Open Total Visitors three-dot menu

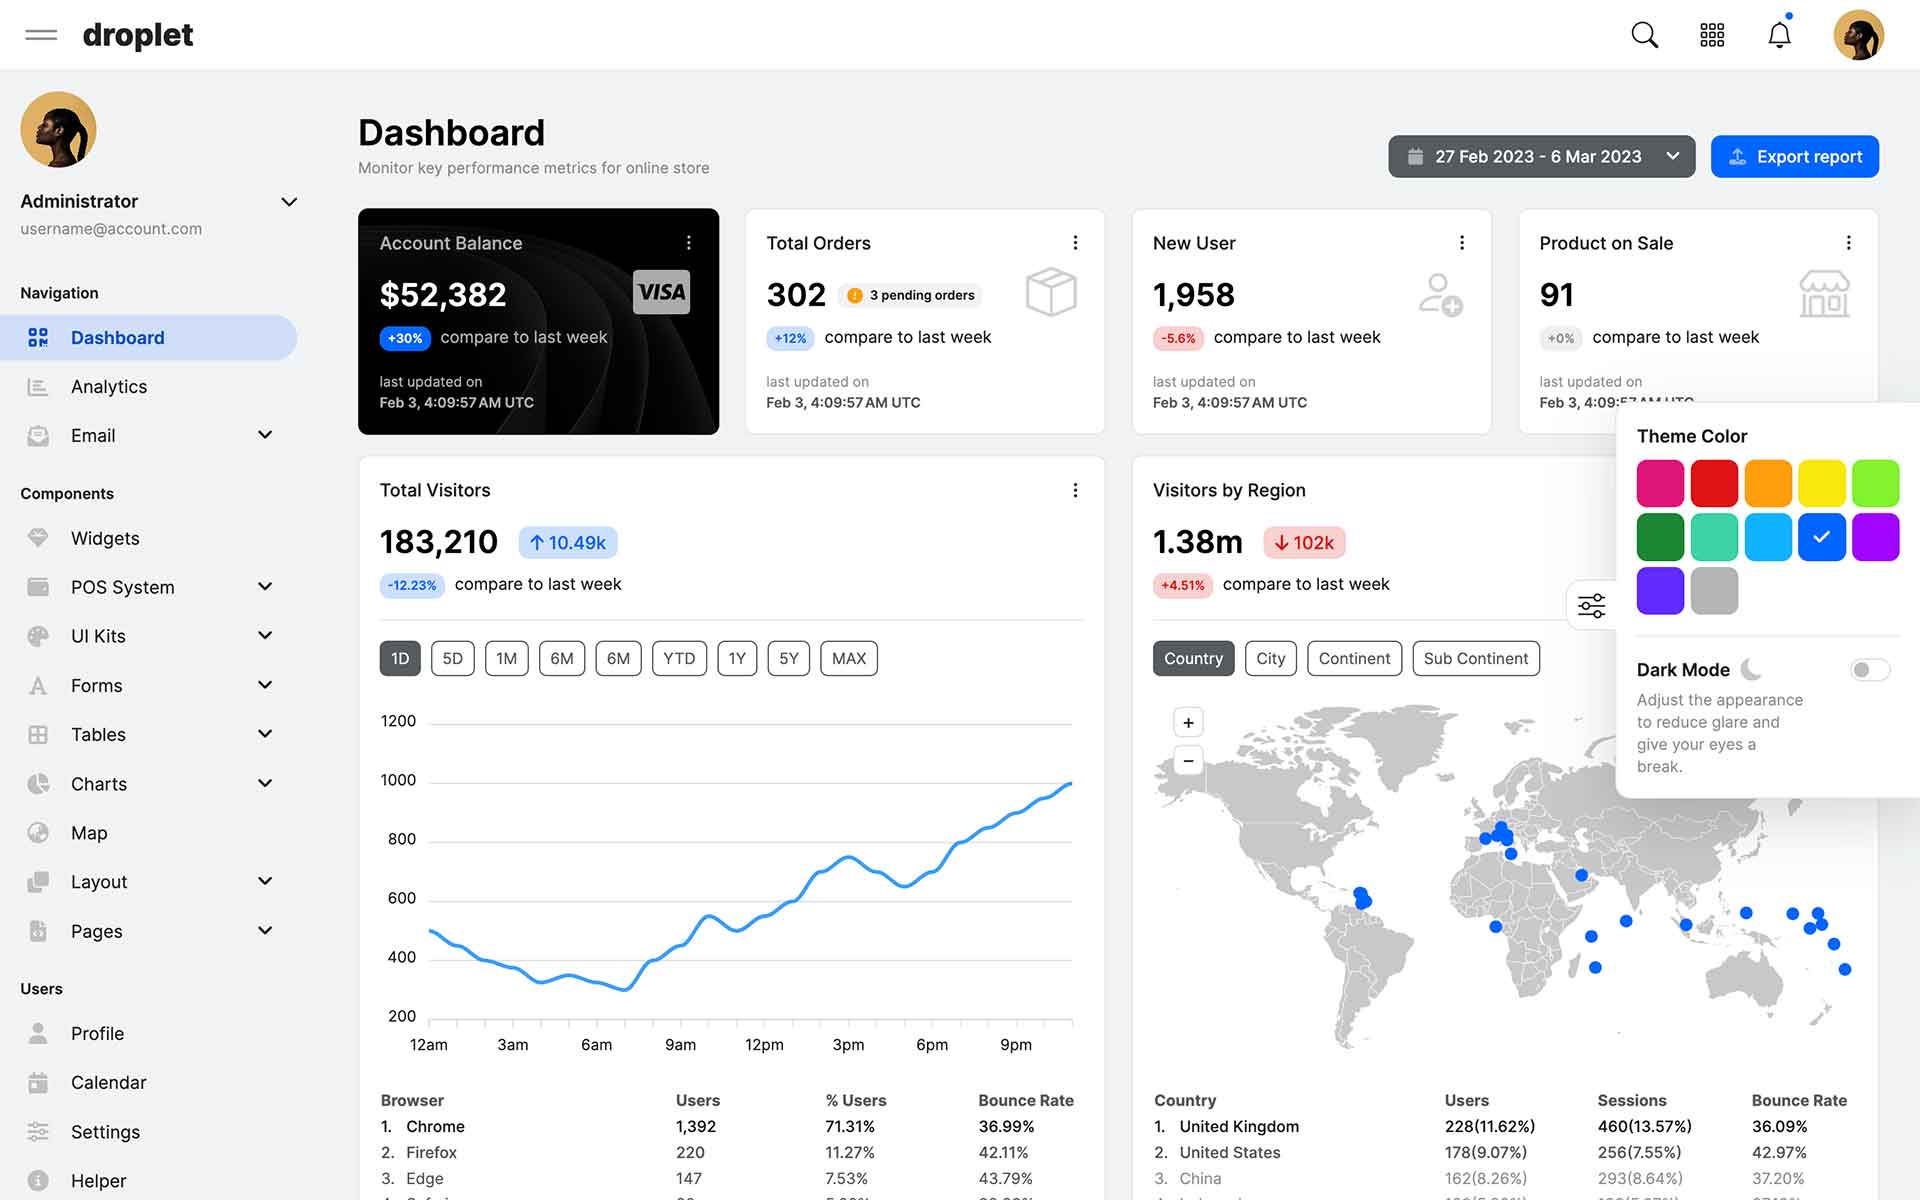[1075, 490]
